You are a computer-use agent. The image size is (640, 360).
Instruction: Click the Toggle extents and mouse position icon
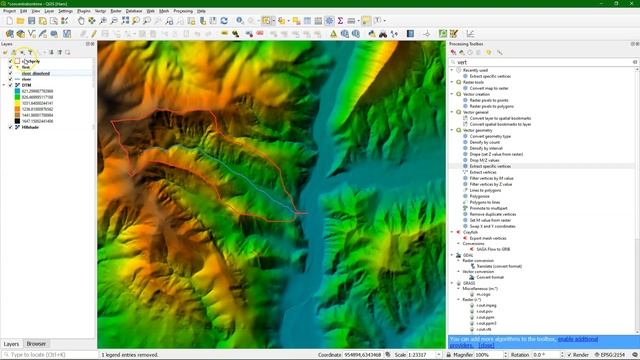point(388,355)
